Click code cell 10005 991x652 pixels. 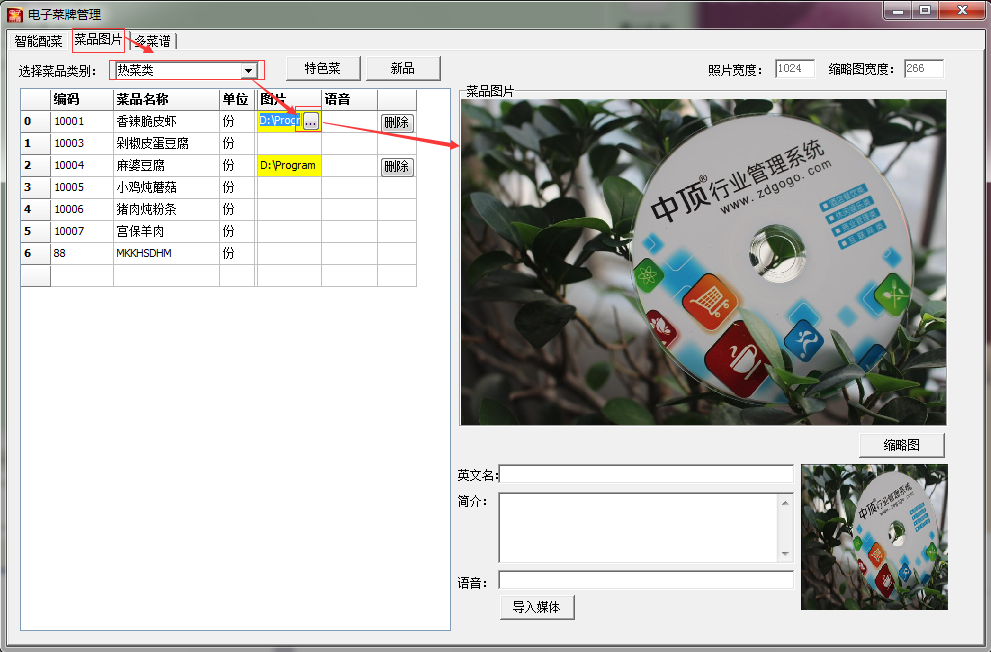[x=82, y=188]
